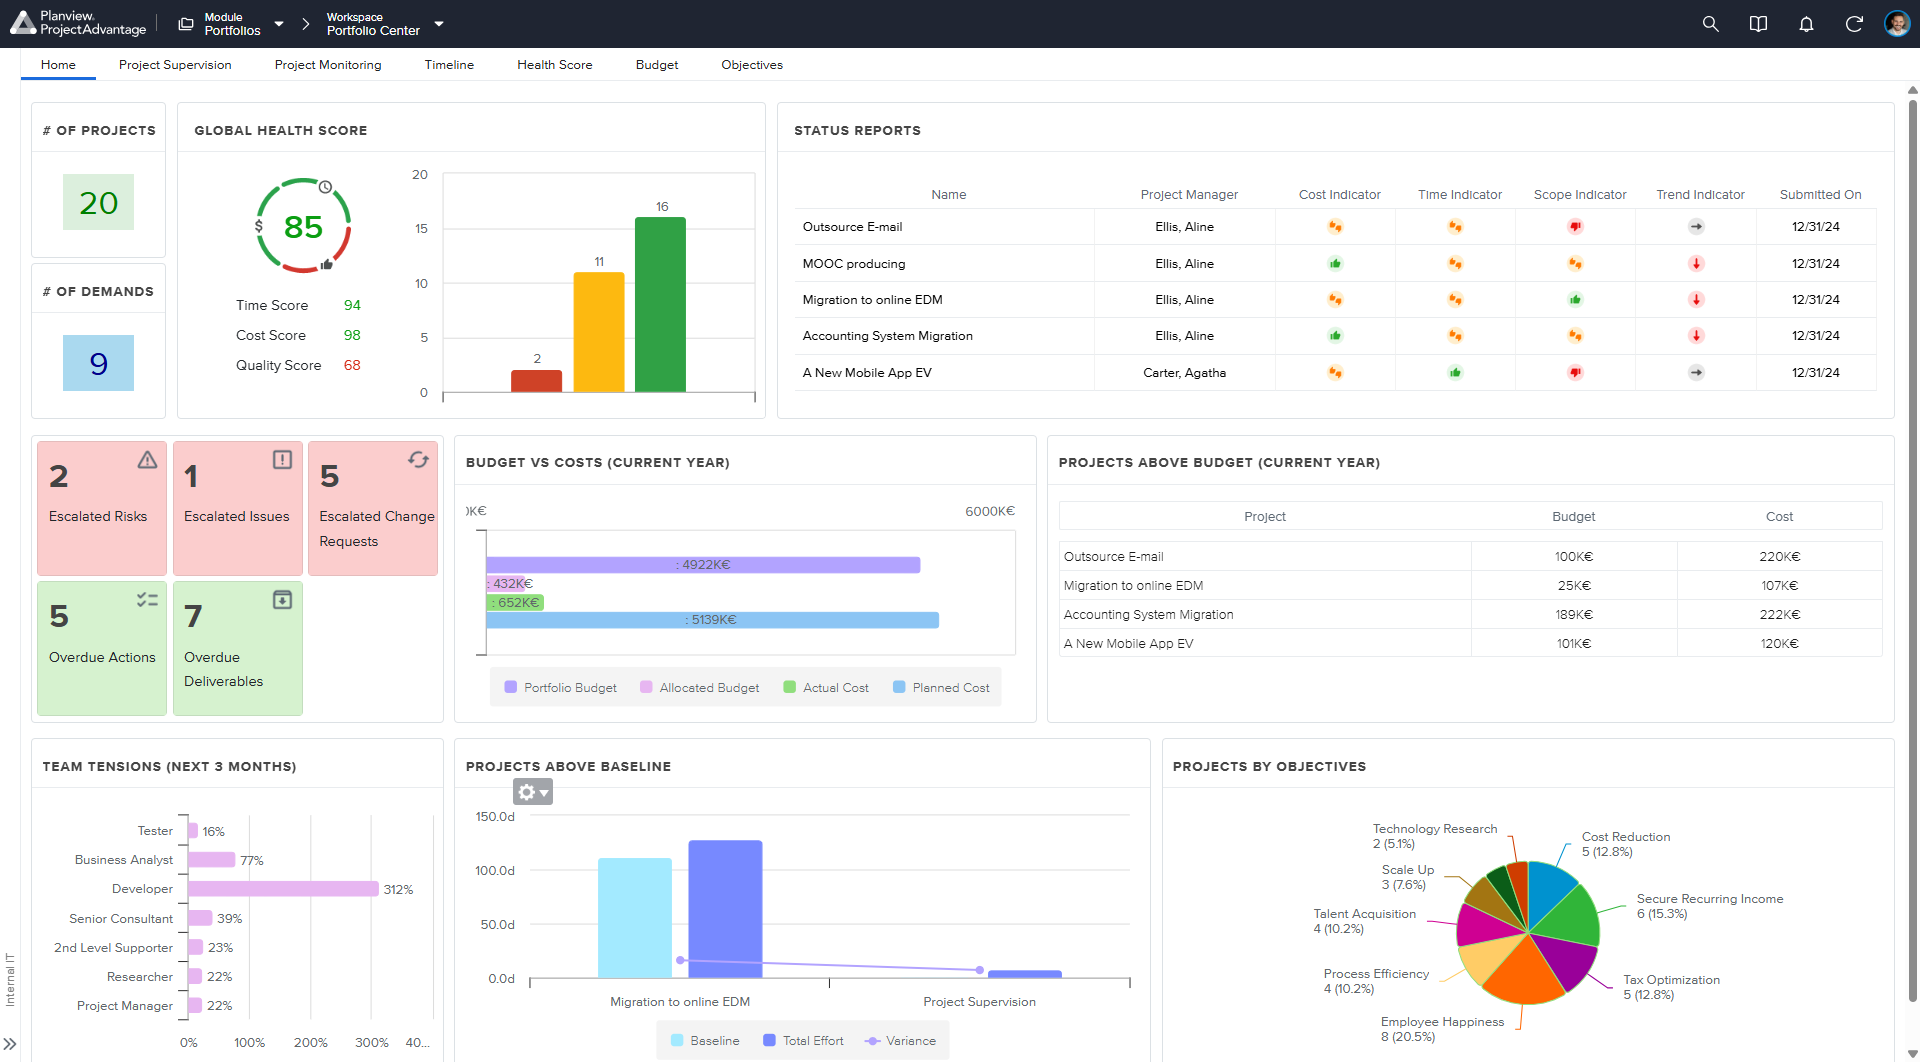Click the Escalated Issues exclamation icon
This screenshot has height=1062, width=1920.
click(282, 460)
